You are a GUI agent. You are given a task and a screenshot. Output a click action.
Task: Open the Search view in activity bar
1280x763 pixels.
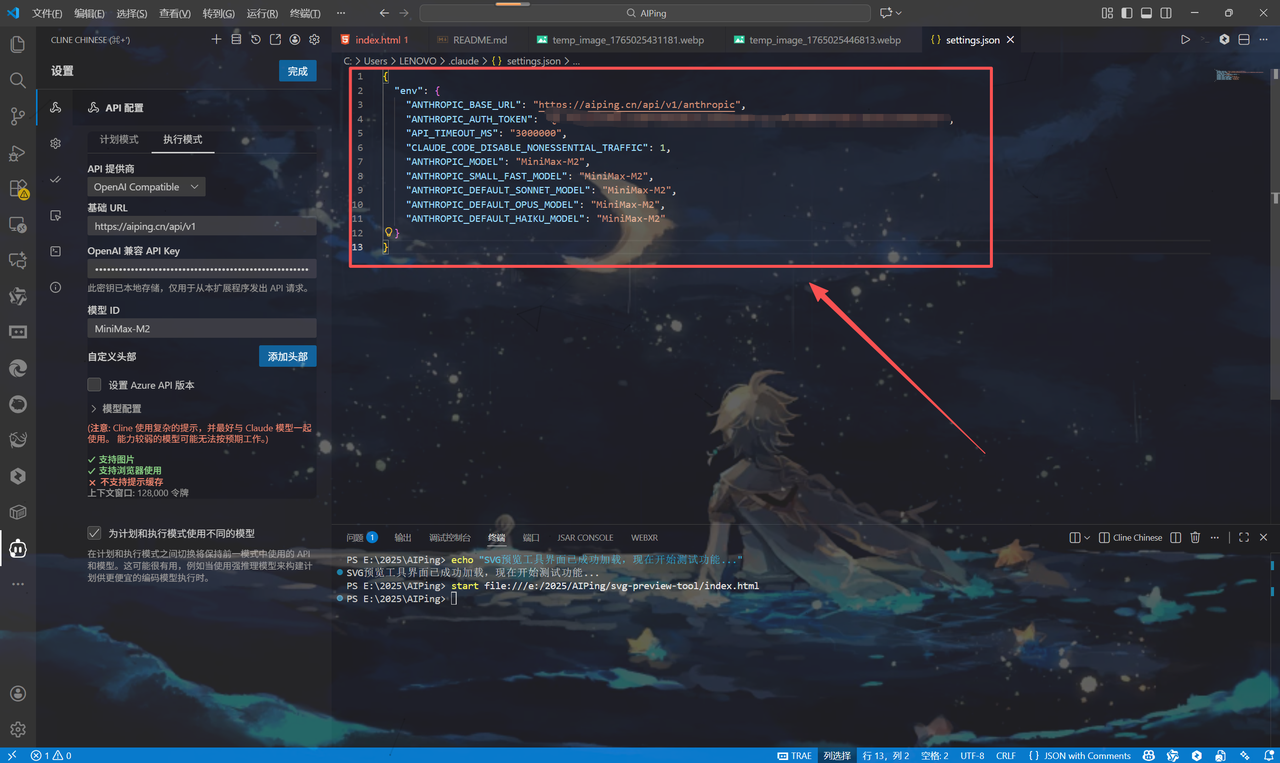[17, 80]
